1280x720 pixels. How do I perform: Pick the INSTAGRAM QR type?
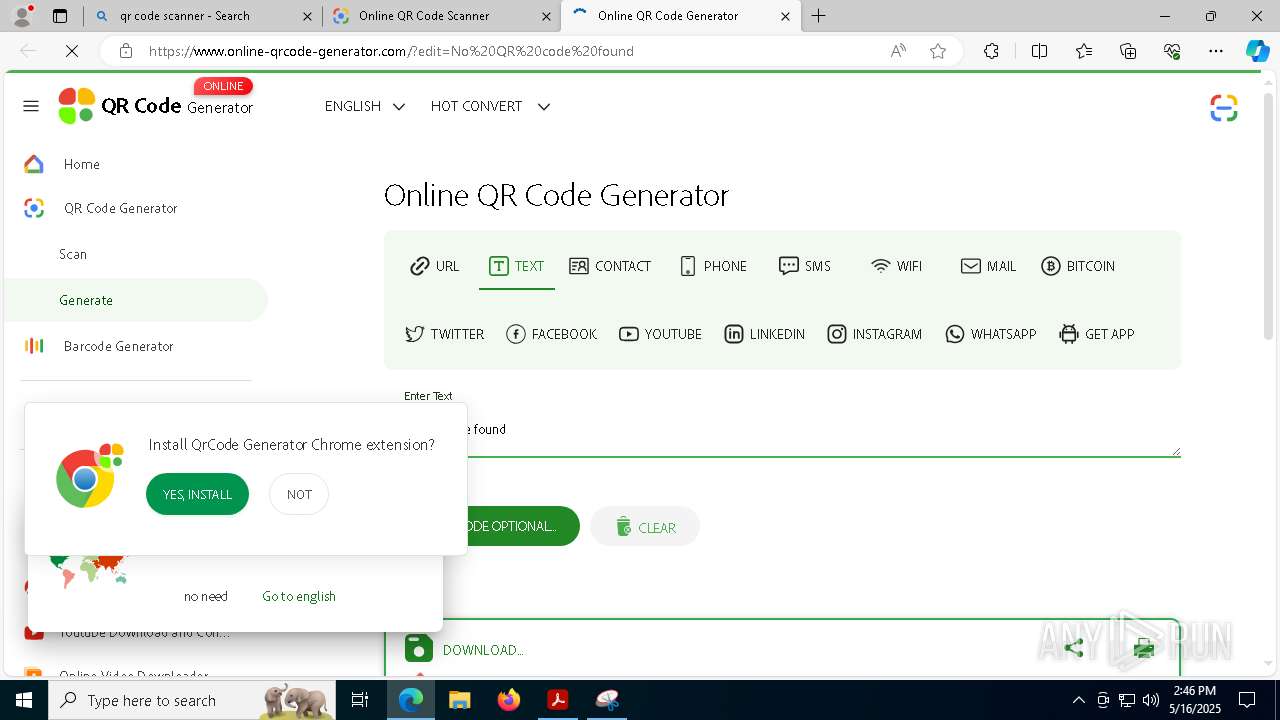coord(875,334)
